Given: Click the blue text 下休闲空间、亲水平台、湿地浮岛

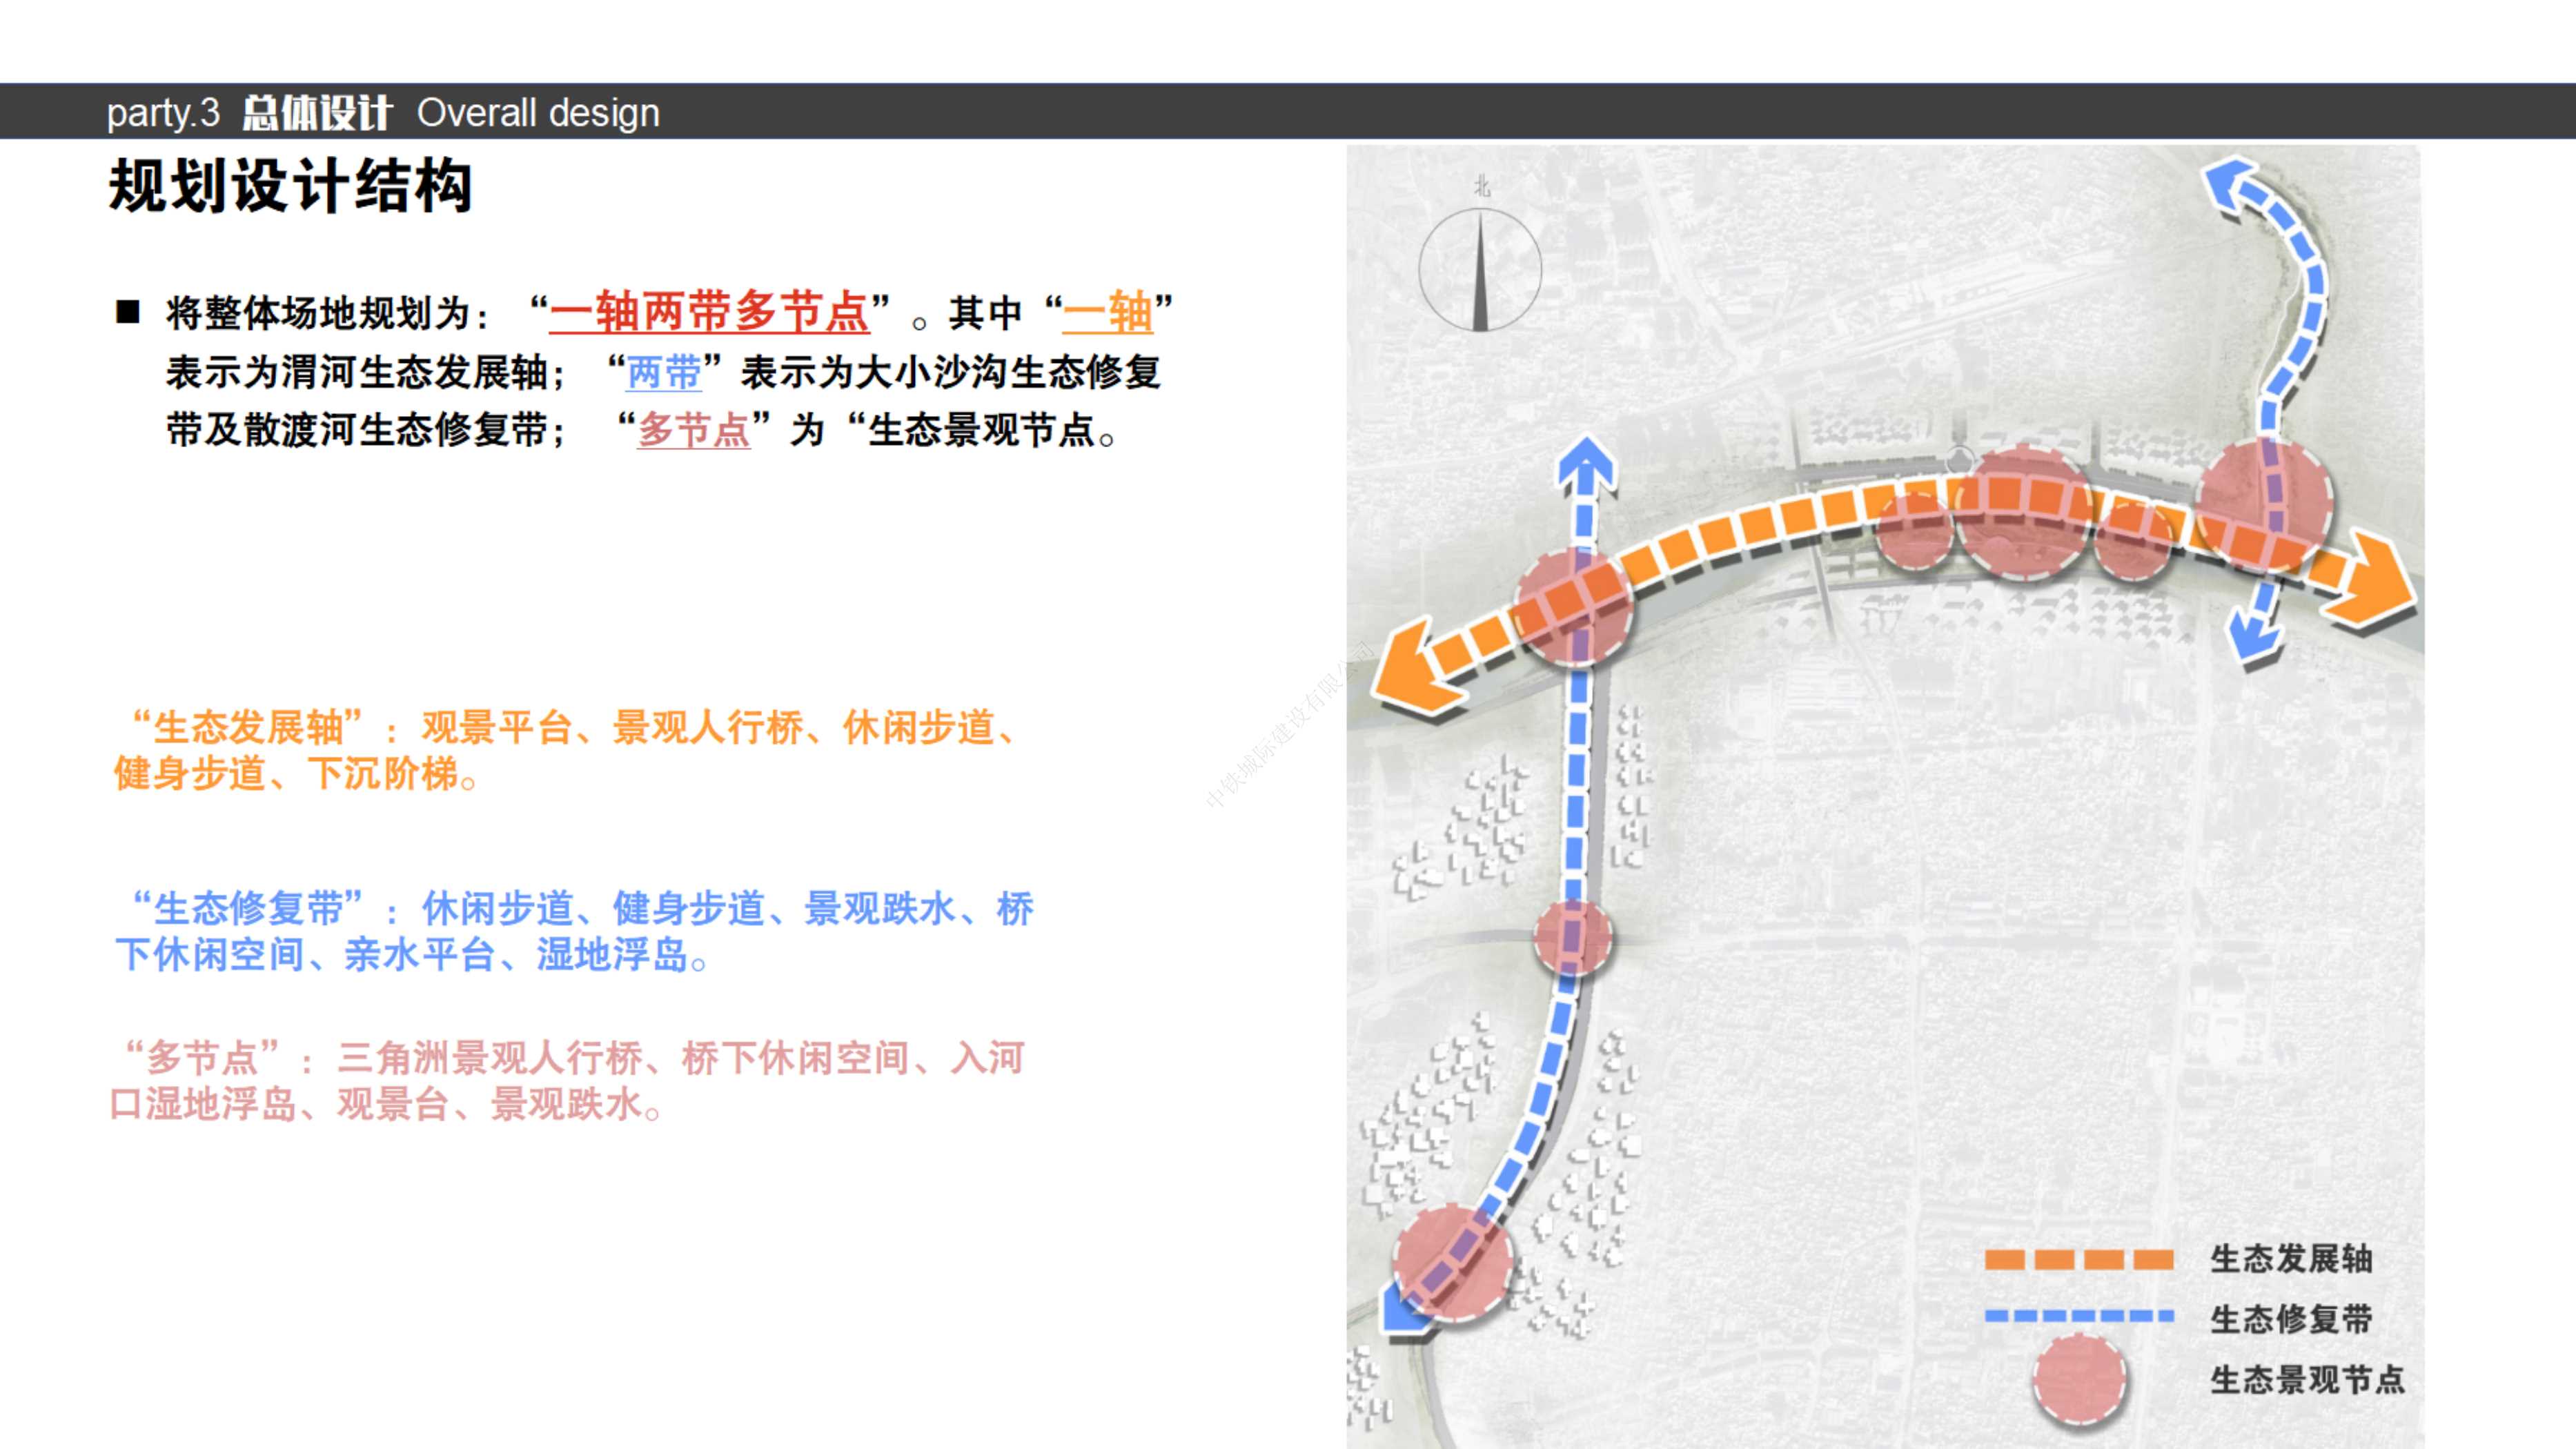Looking at the screenshot, I should point(402,954).
